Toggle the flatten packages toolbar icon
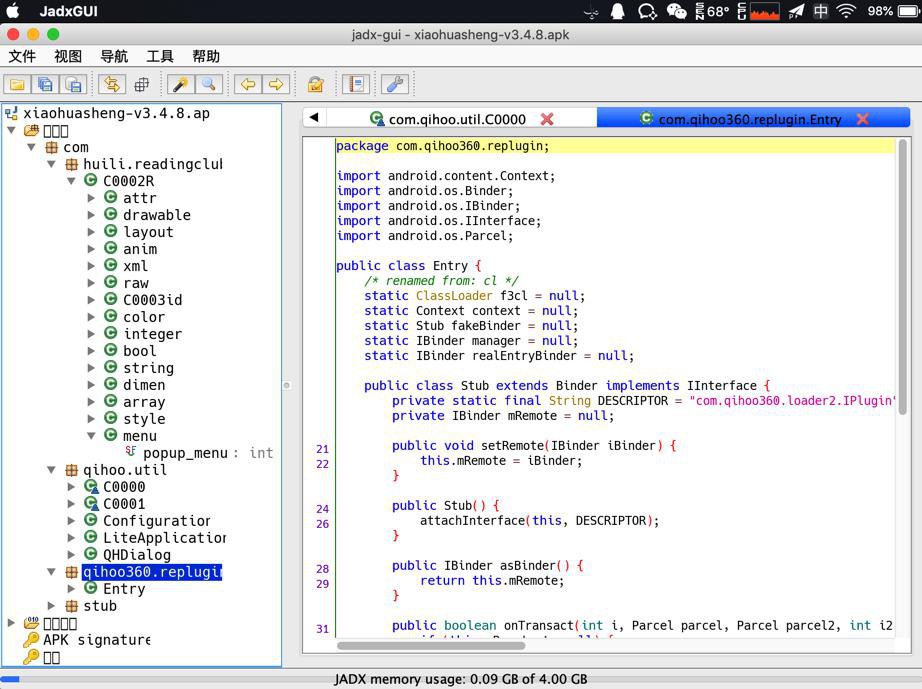The width and height of the screenshot is (922, 689). [141, 85]
